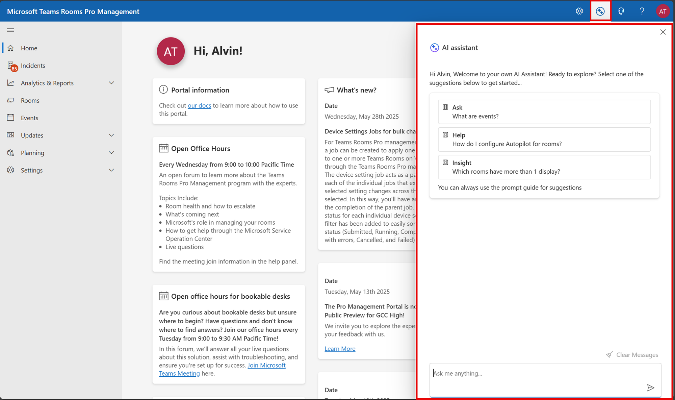This screenshot has width=675, height=400.
Task: Click the bookable desks calendar icon
Action: tap(164, 296)
